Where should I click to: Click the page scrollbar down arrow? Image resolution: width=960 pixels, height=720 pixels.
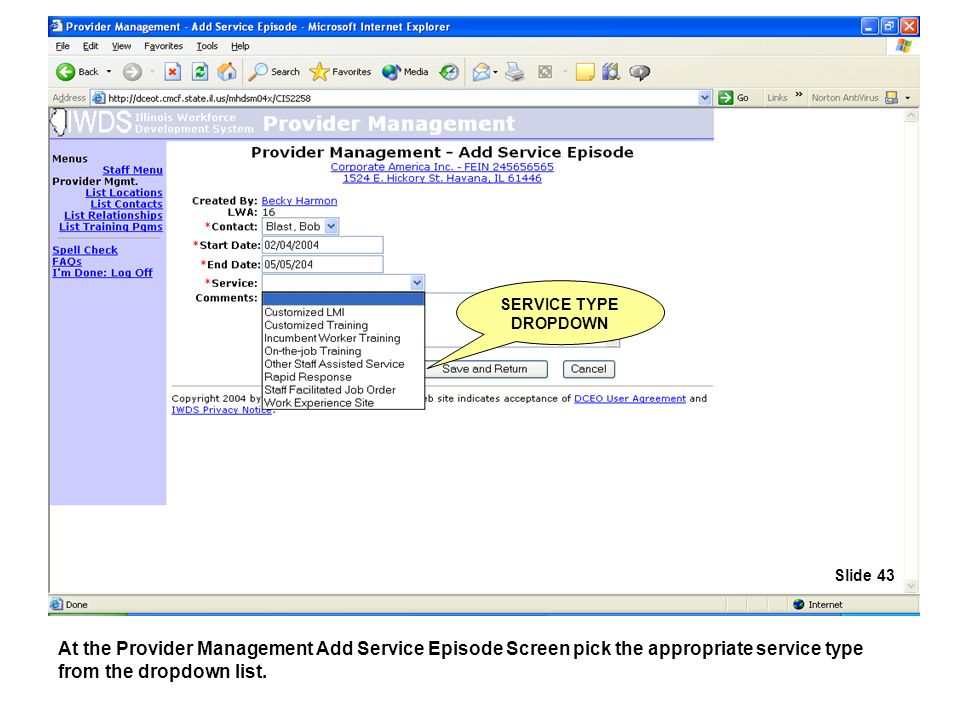click(x=911, y=586)
